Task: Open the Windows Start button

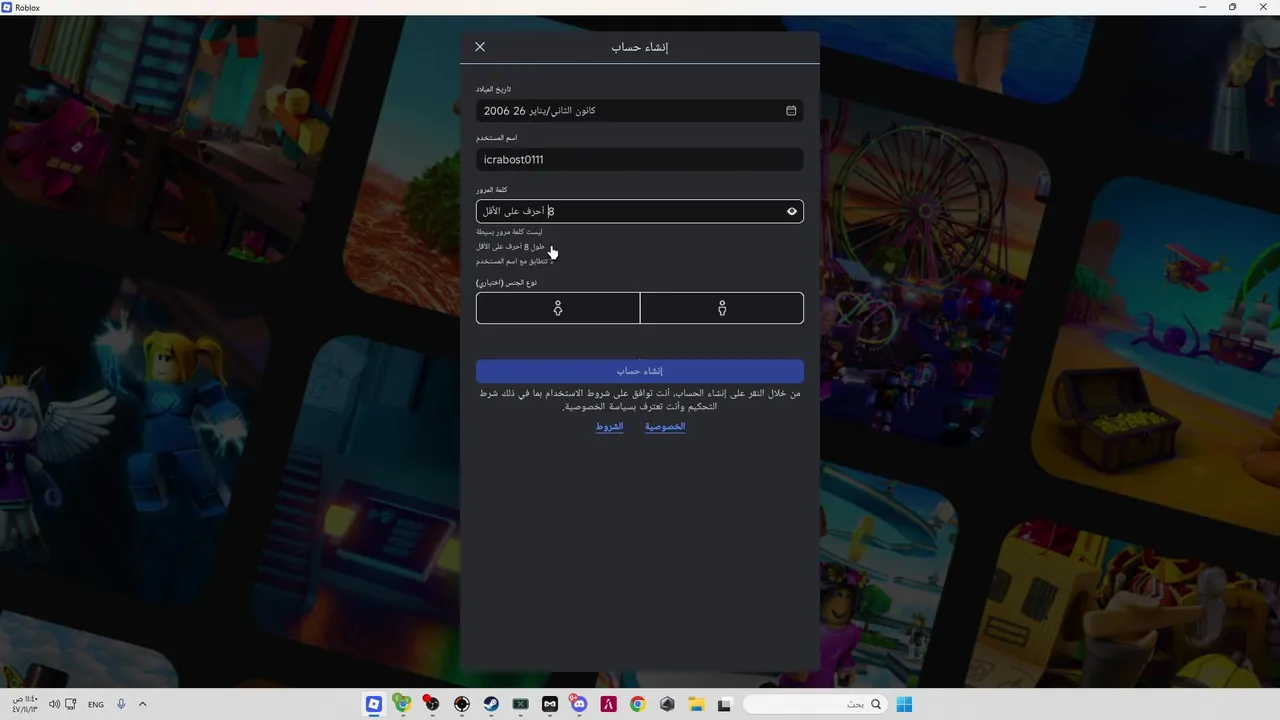Action: click(904, 704)
